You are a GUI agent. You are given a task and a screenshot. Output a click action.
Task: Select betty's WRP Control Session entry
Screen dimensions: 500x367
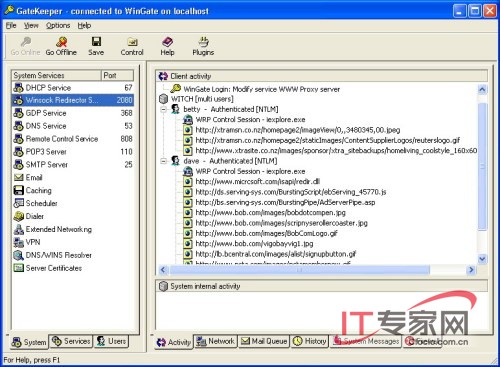coord(245,120)
